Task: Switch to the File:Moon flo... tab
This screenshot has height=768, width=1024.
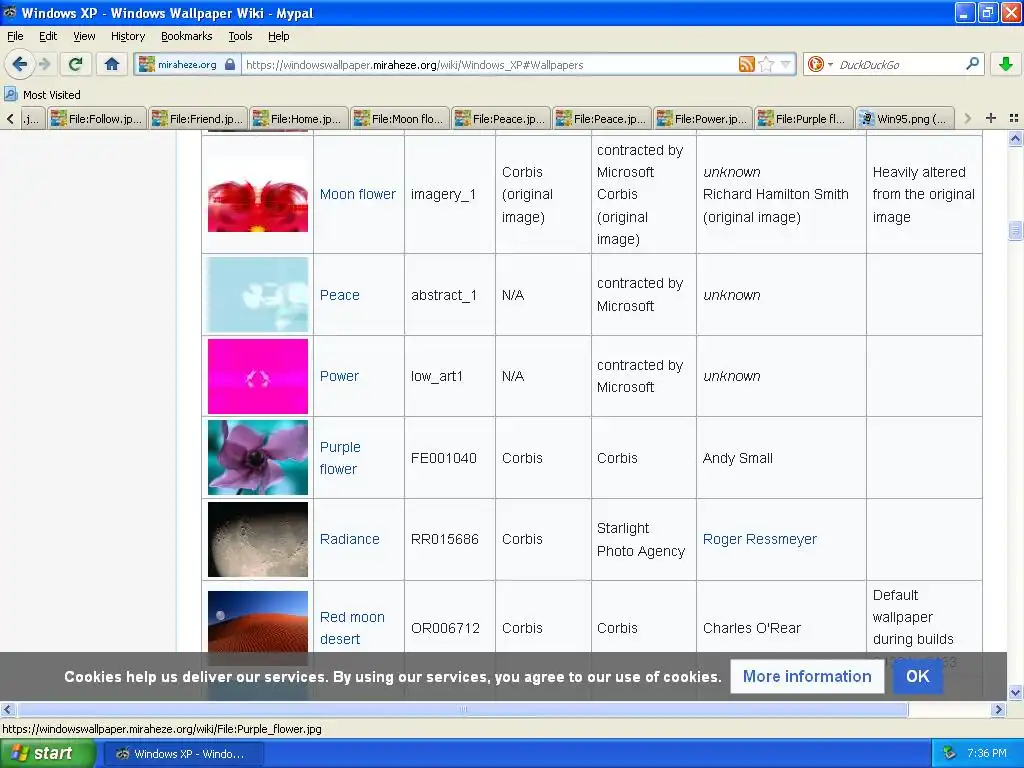Action: click(x=400, y=118)
